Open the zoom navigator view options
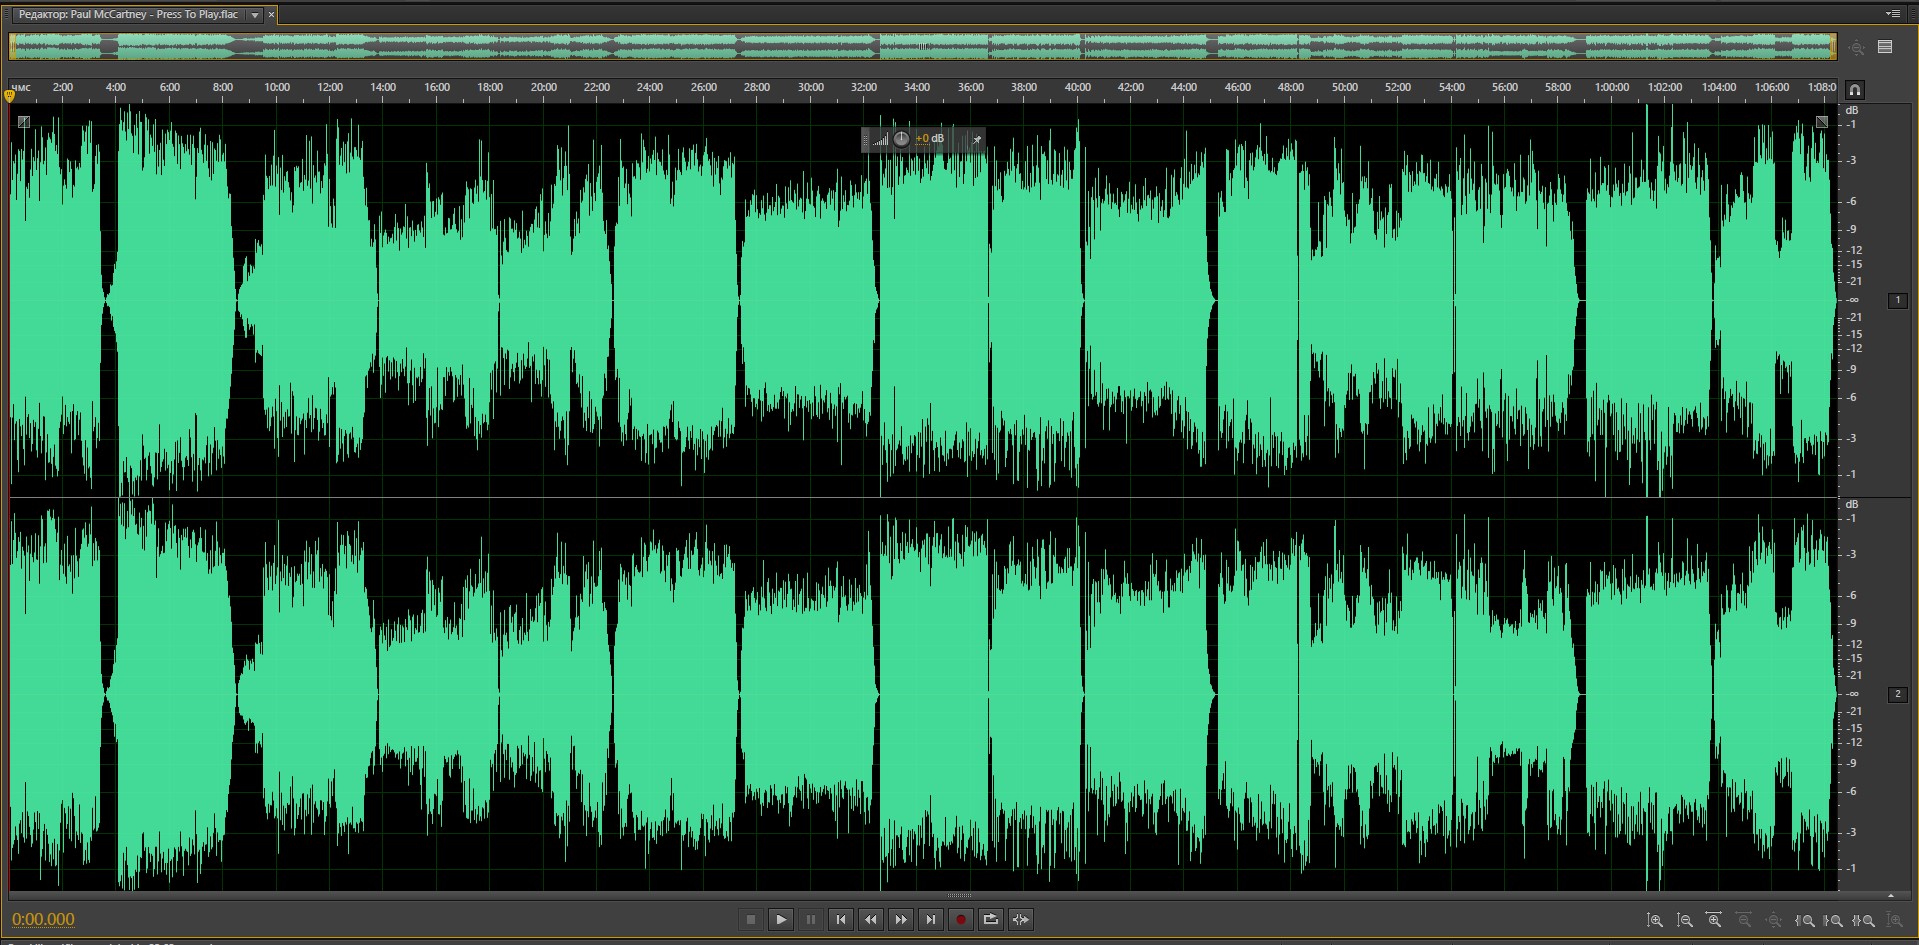Viewport: 1919px width, 945px height. tap(1885, 47)
